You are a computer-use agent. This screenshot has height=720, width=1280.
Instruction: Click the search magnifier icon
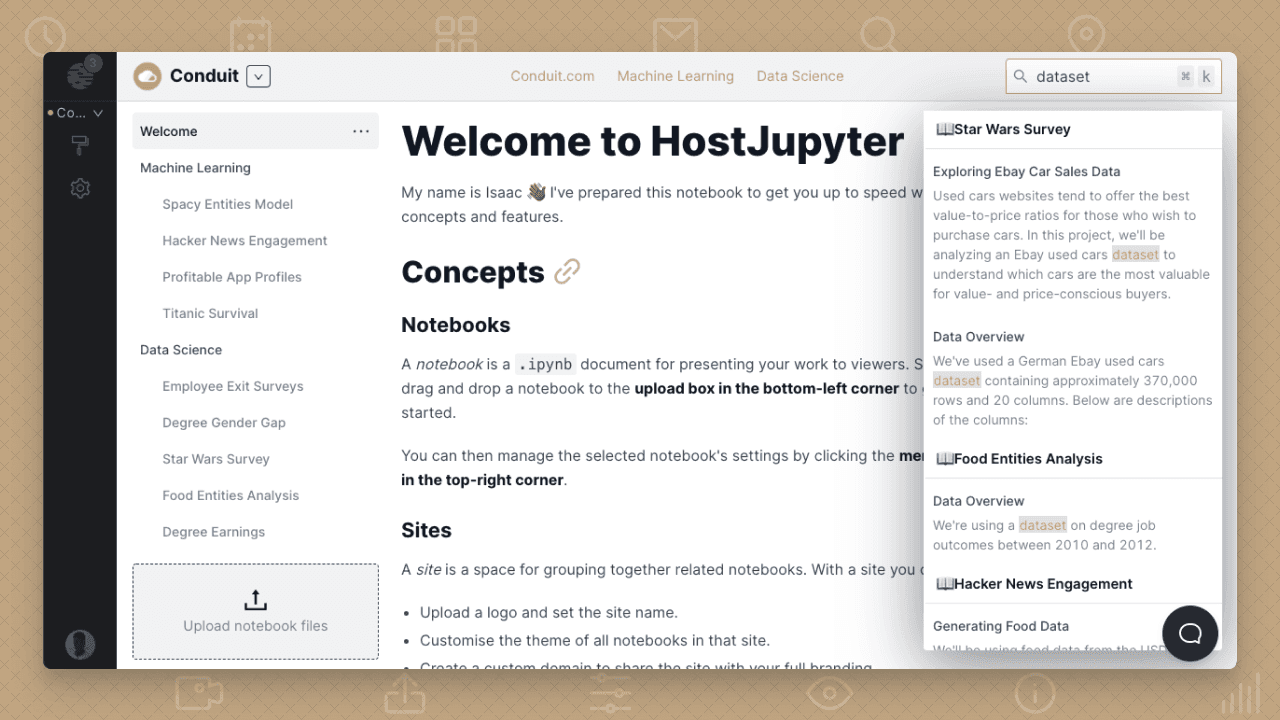pyautogui.click(x=1020, y=76)
